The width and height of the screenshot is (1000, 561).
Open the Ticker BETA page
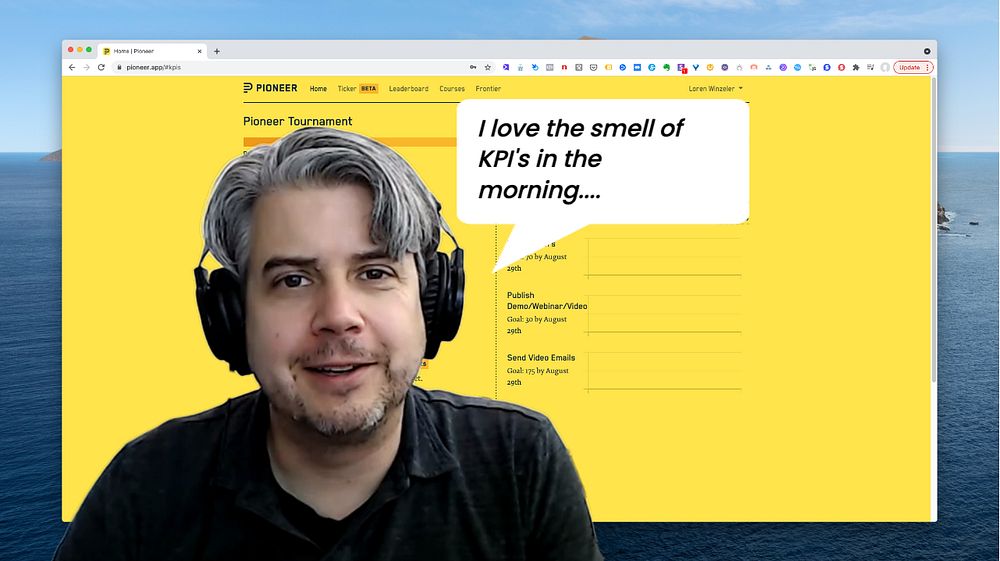358,89
